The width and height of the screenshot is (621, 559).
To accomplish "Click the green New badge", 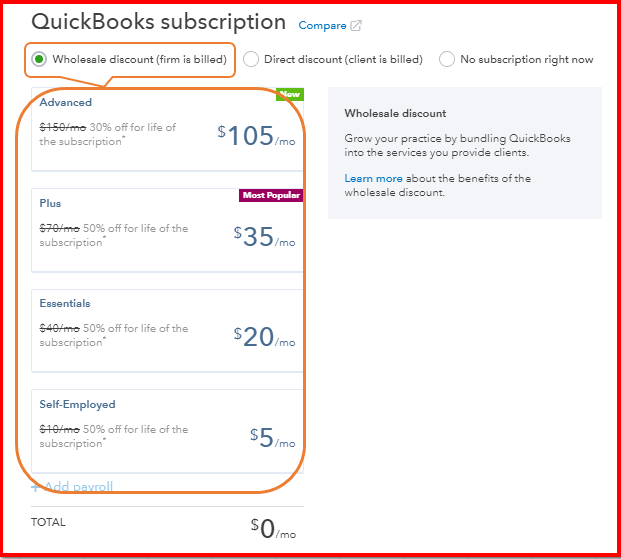I will pyautogui.click(x=290, y=95).
